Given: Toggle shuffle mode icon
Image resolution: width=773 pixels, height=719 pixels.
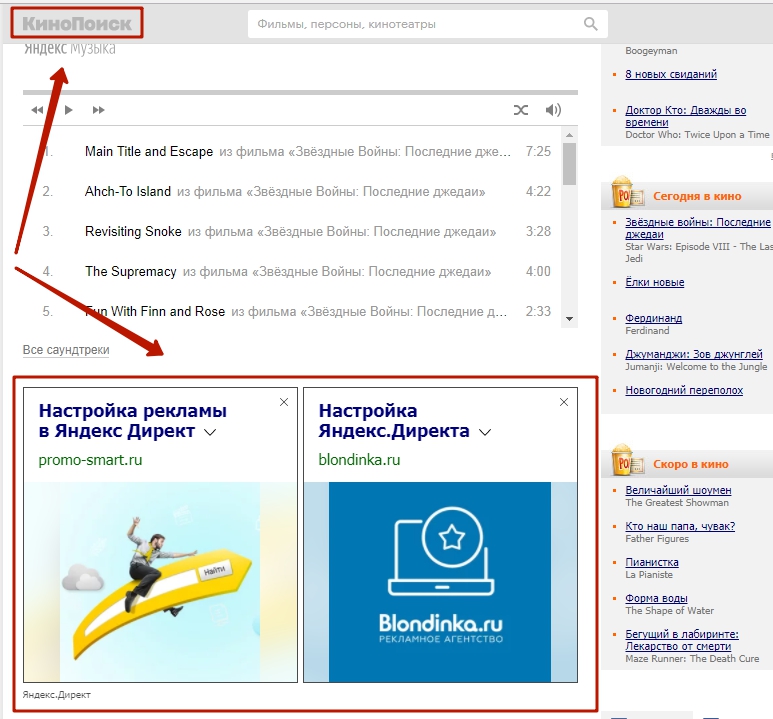Looking at the screenshot, I should 521,110.
